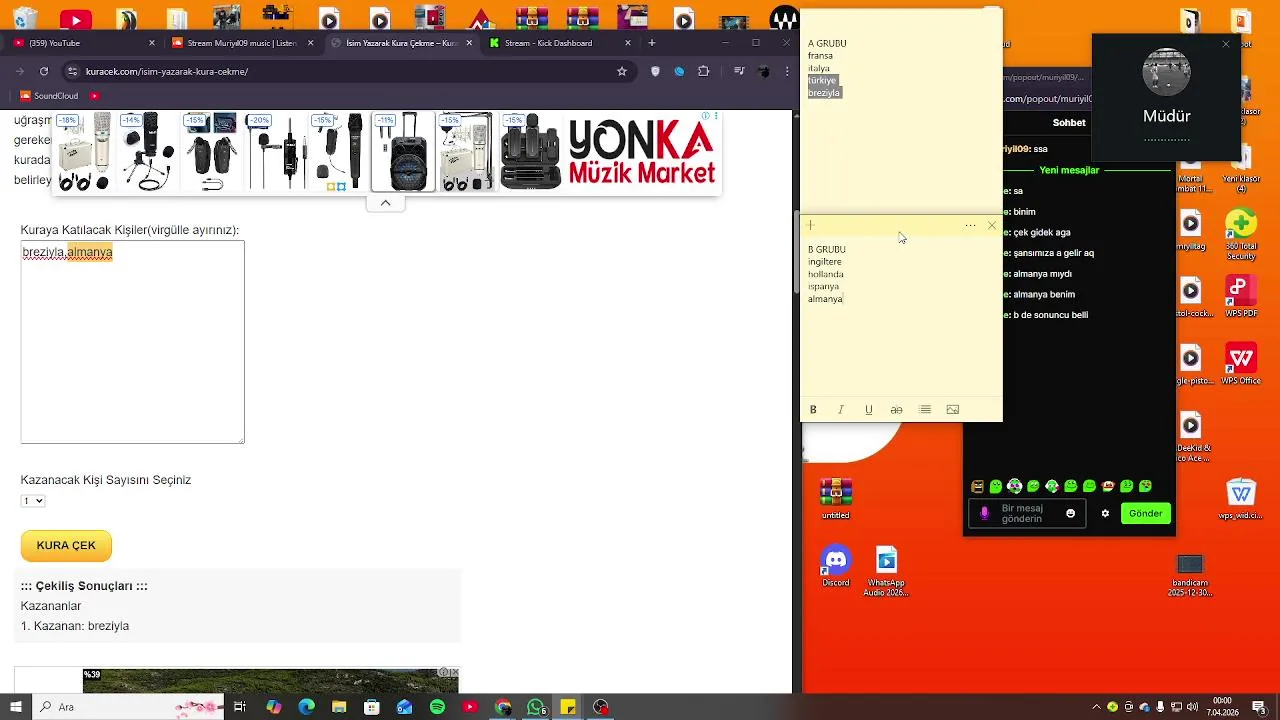Click the Ara taskbar search box
Image resolution: width=1280 pixels, height=720 pixels.
coord(128,707)
